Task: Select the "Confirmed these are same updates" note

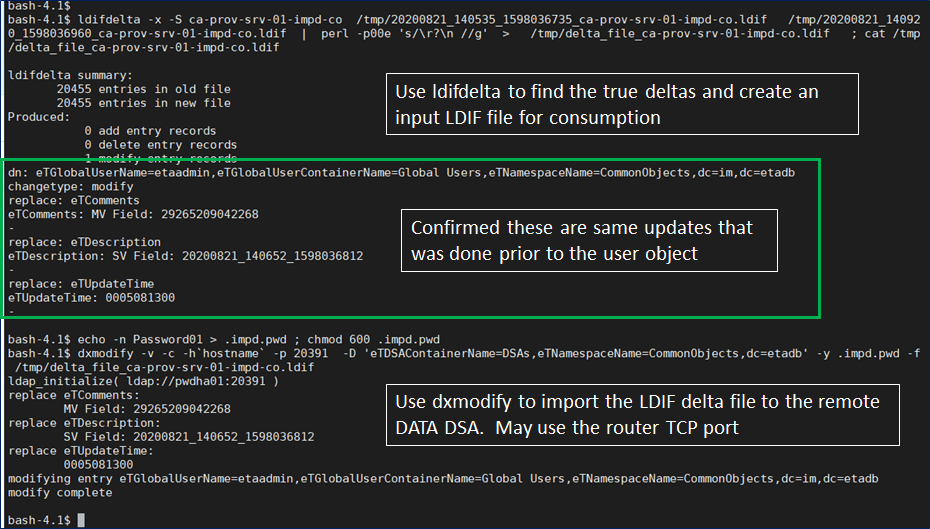Action: pos(589,240)
